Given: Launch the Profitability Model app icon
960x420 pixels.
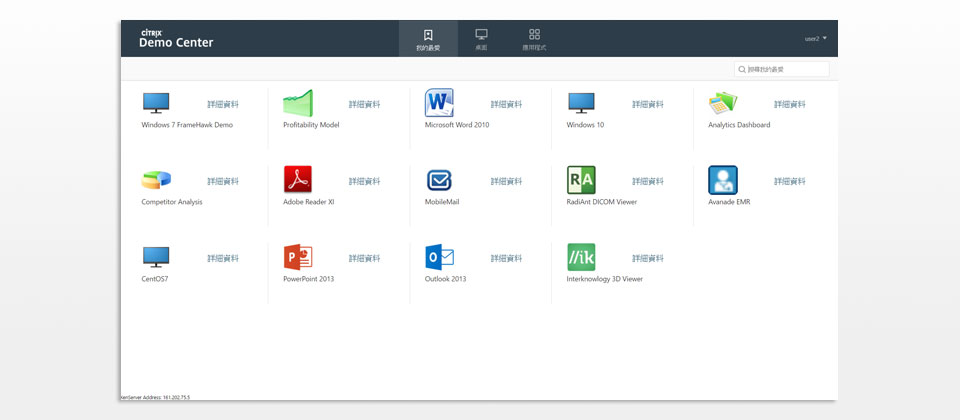Looking at the screenshot, I should tap(298, 102).
